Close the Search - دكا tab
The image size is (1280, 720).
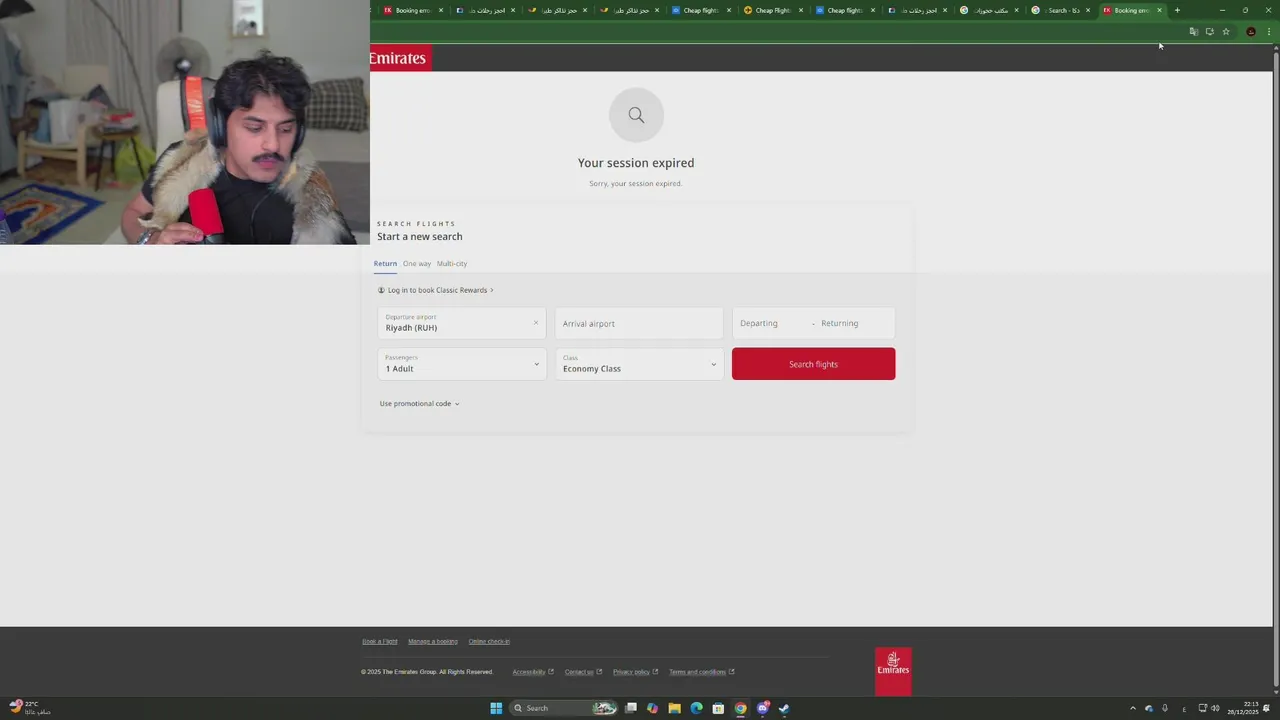tap(1088, 10)
